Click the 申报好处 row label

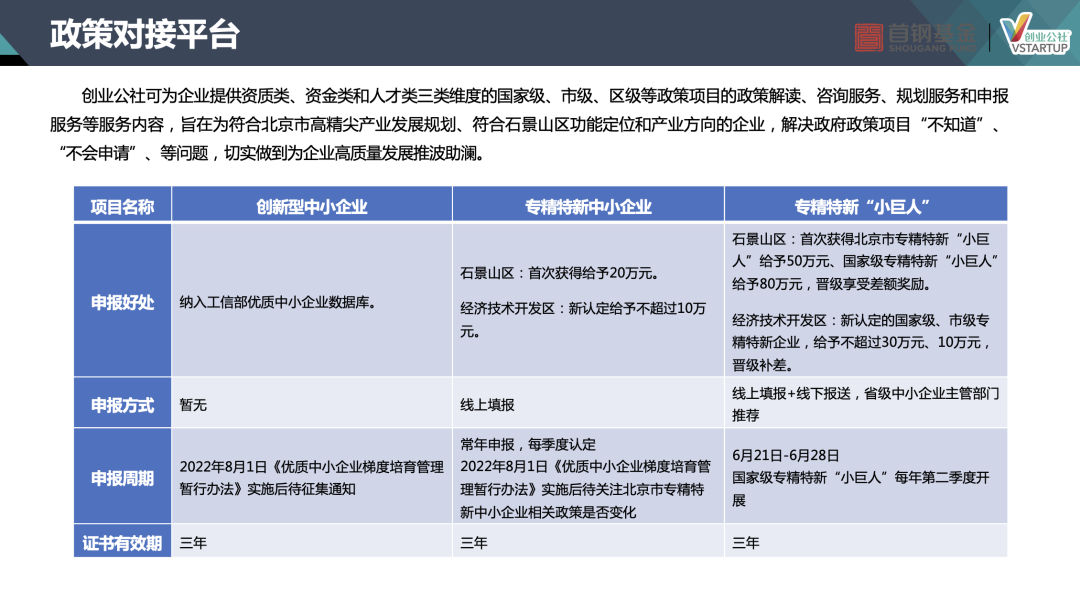(x=122, y=302)
